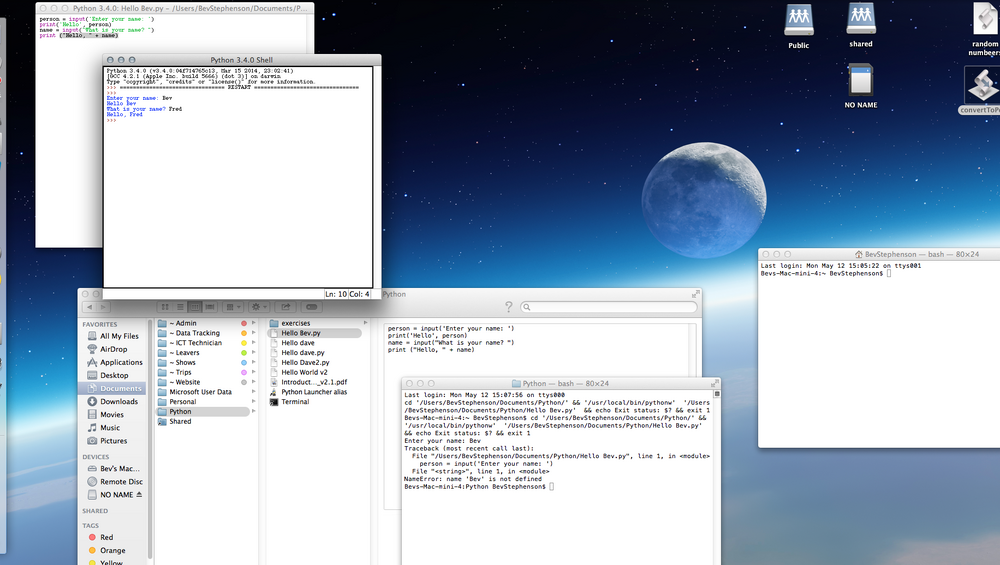Expand the Personal folder arrow
Screen dimensions: 1000x565
coord(254,402)
